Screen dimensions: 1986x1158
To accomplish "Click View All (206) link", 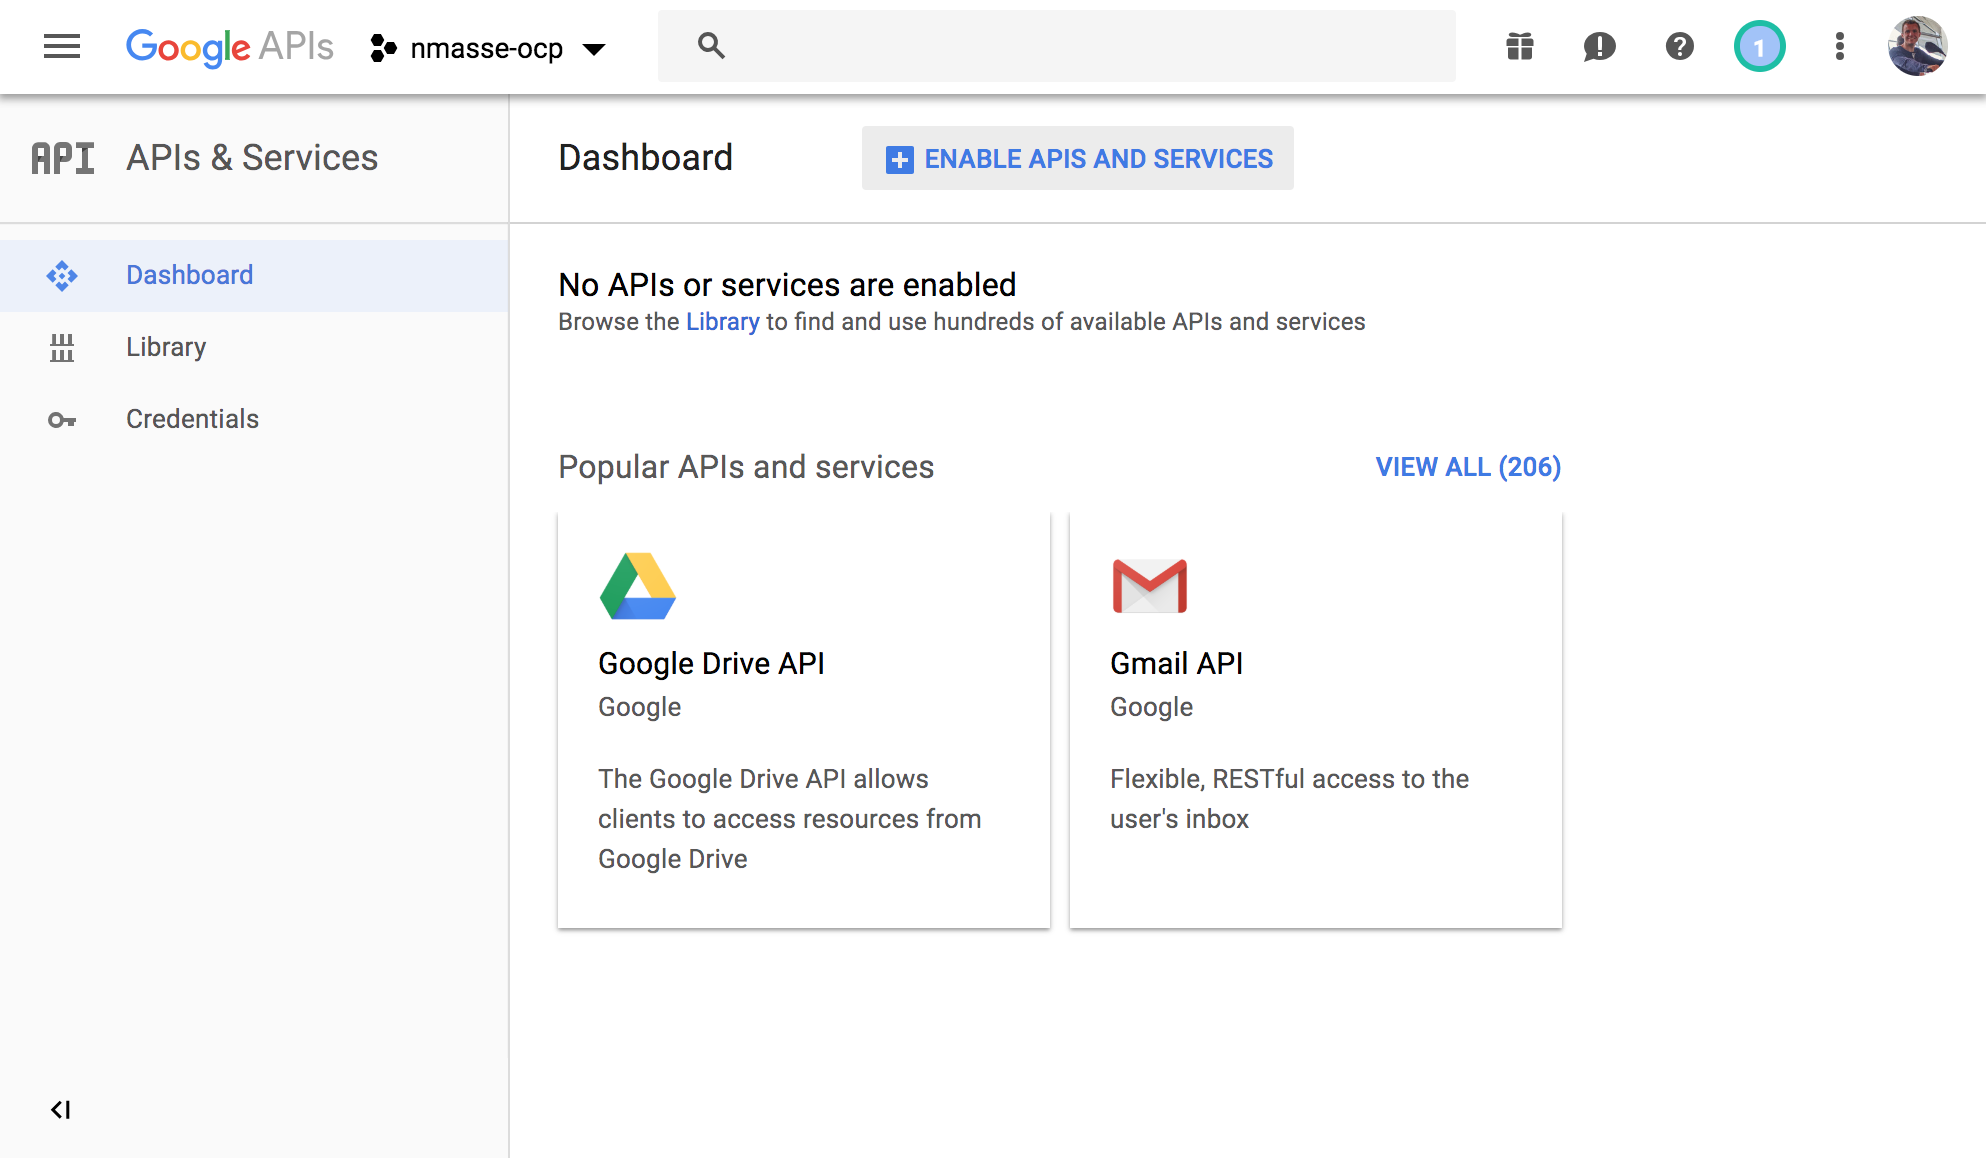I will point(1468,467).
